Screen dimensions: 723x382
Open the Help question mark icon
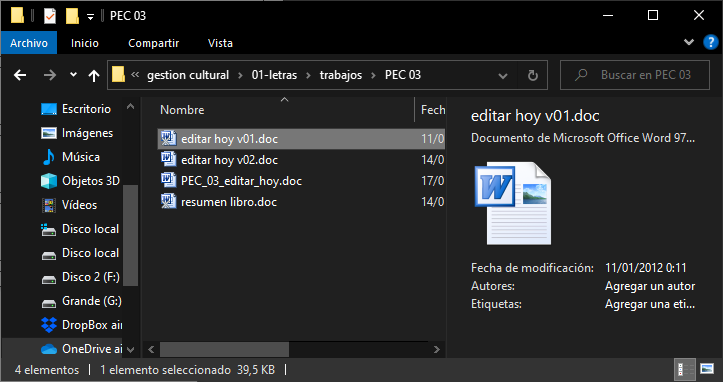[x=711, y=42]
